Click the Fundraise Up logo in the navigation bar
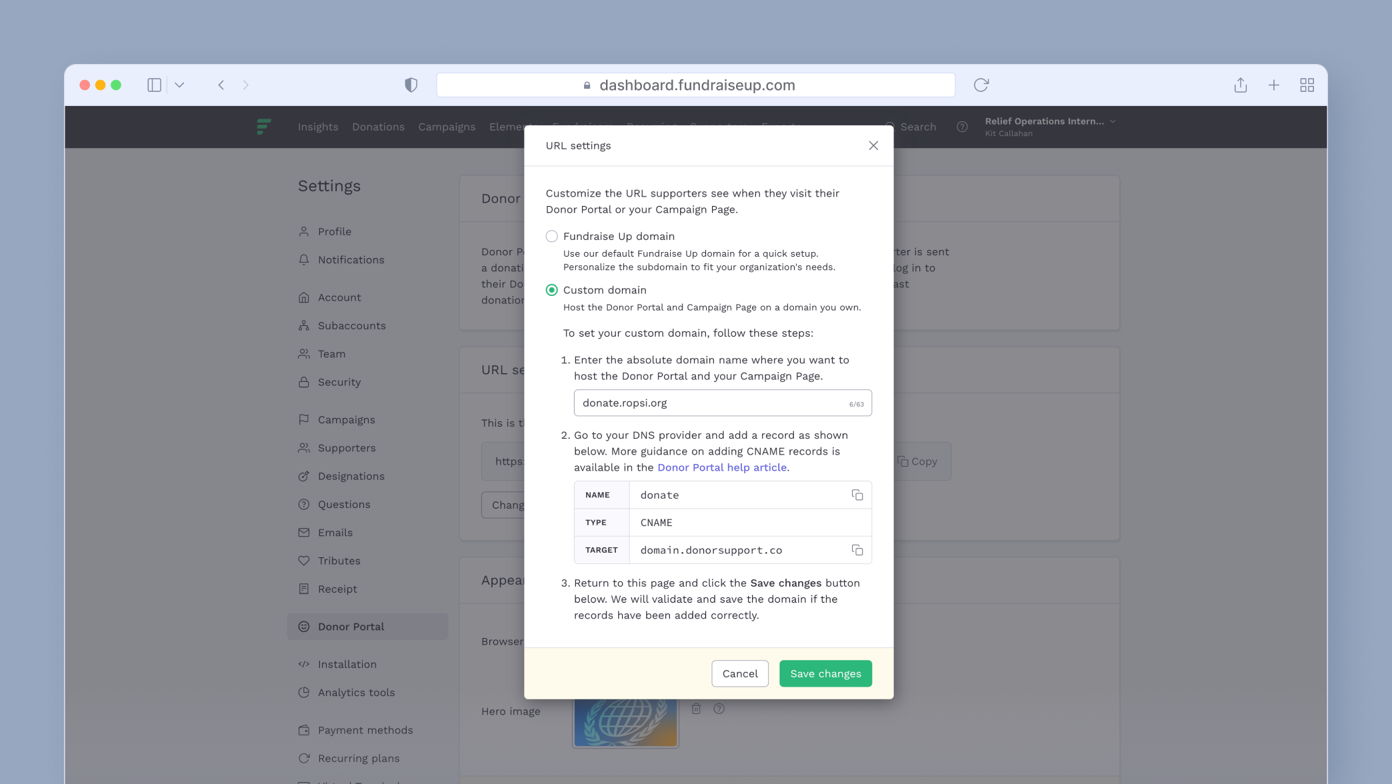 pyautogui.click(x=263, y=127)
